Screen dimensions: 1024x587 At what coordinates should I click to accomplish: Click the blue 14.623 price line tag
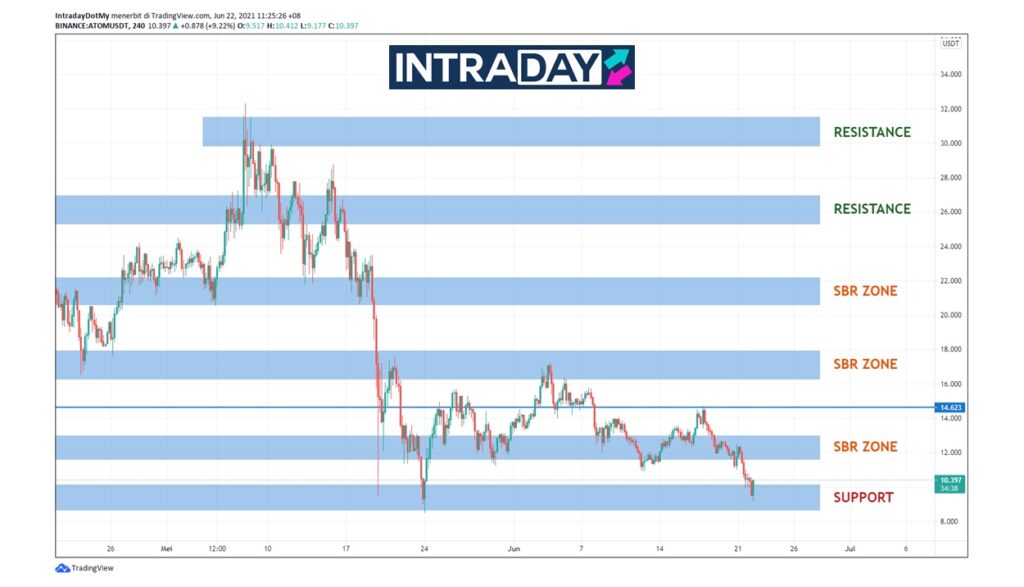pyautogui.click(x=950, y=408)
